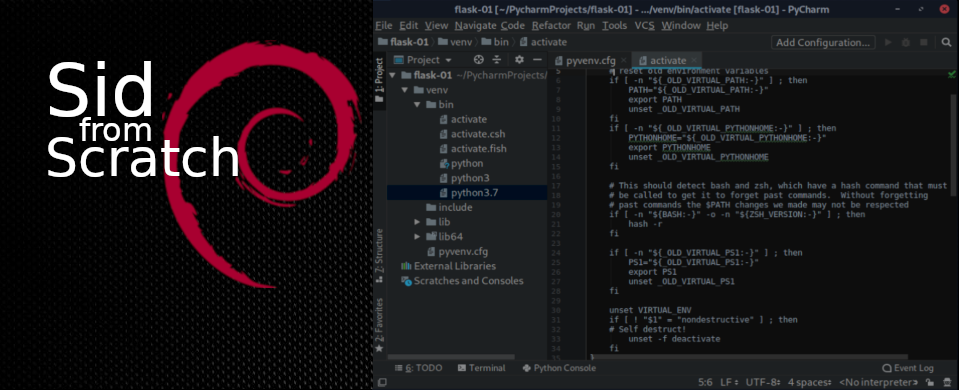Viewport: 960px width, 390px height.
Task: Open the Project view dropdown
Action: 422,60
